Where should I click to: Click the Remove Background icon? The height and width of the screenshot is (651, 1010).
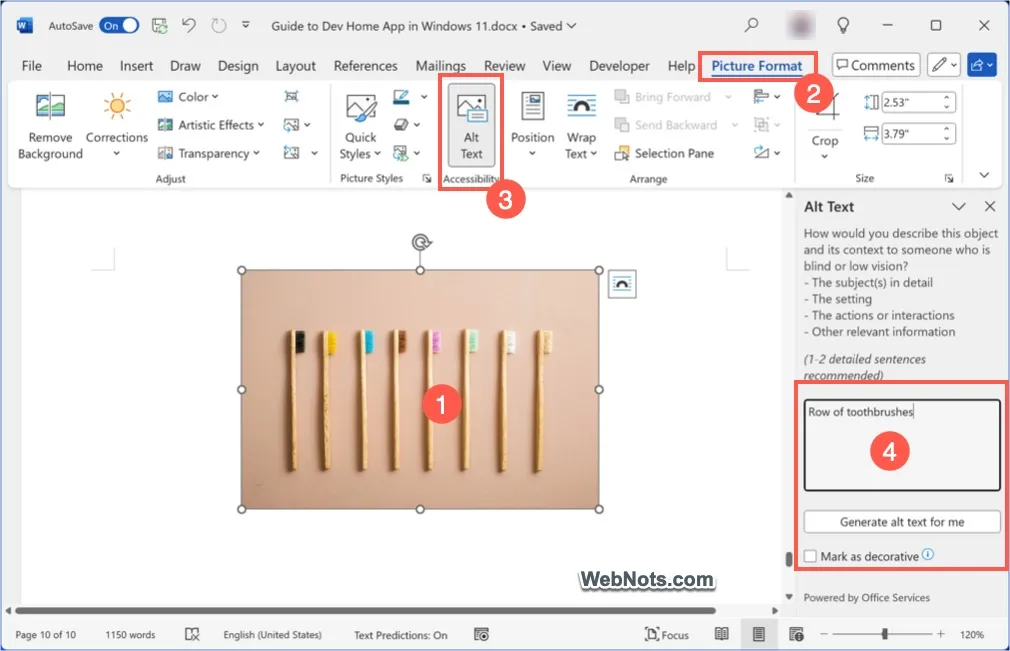pos(50,108)
